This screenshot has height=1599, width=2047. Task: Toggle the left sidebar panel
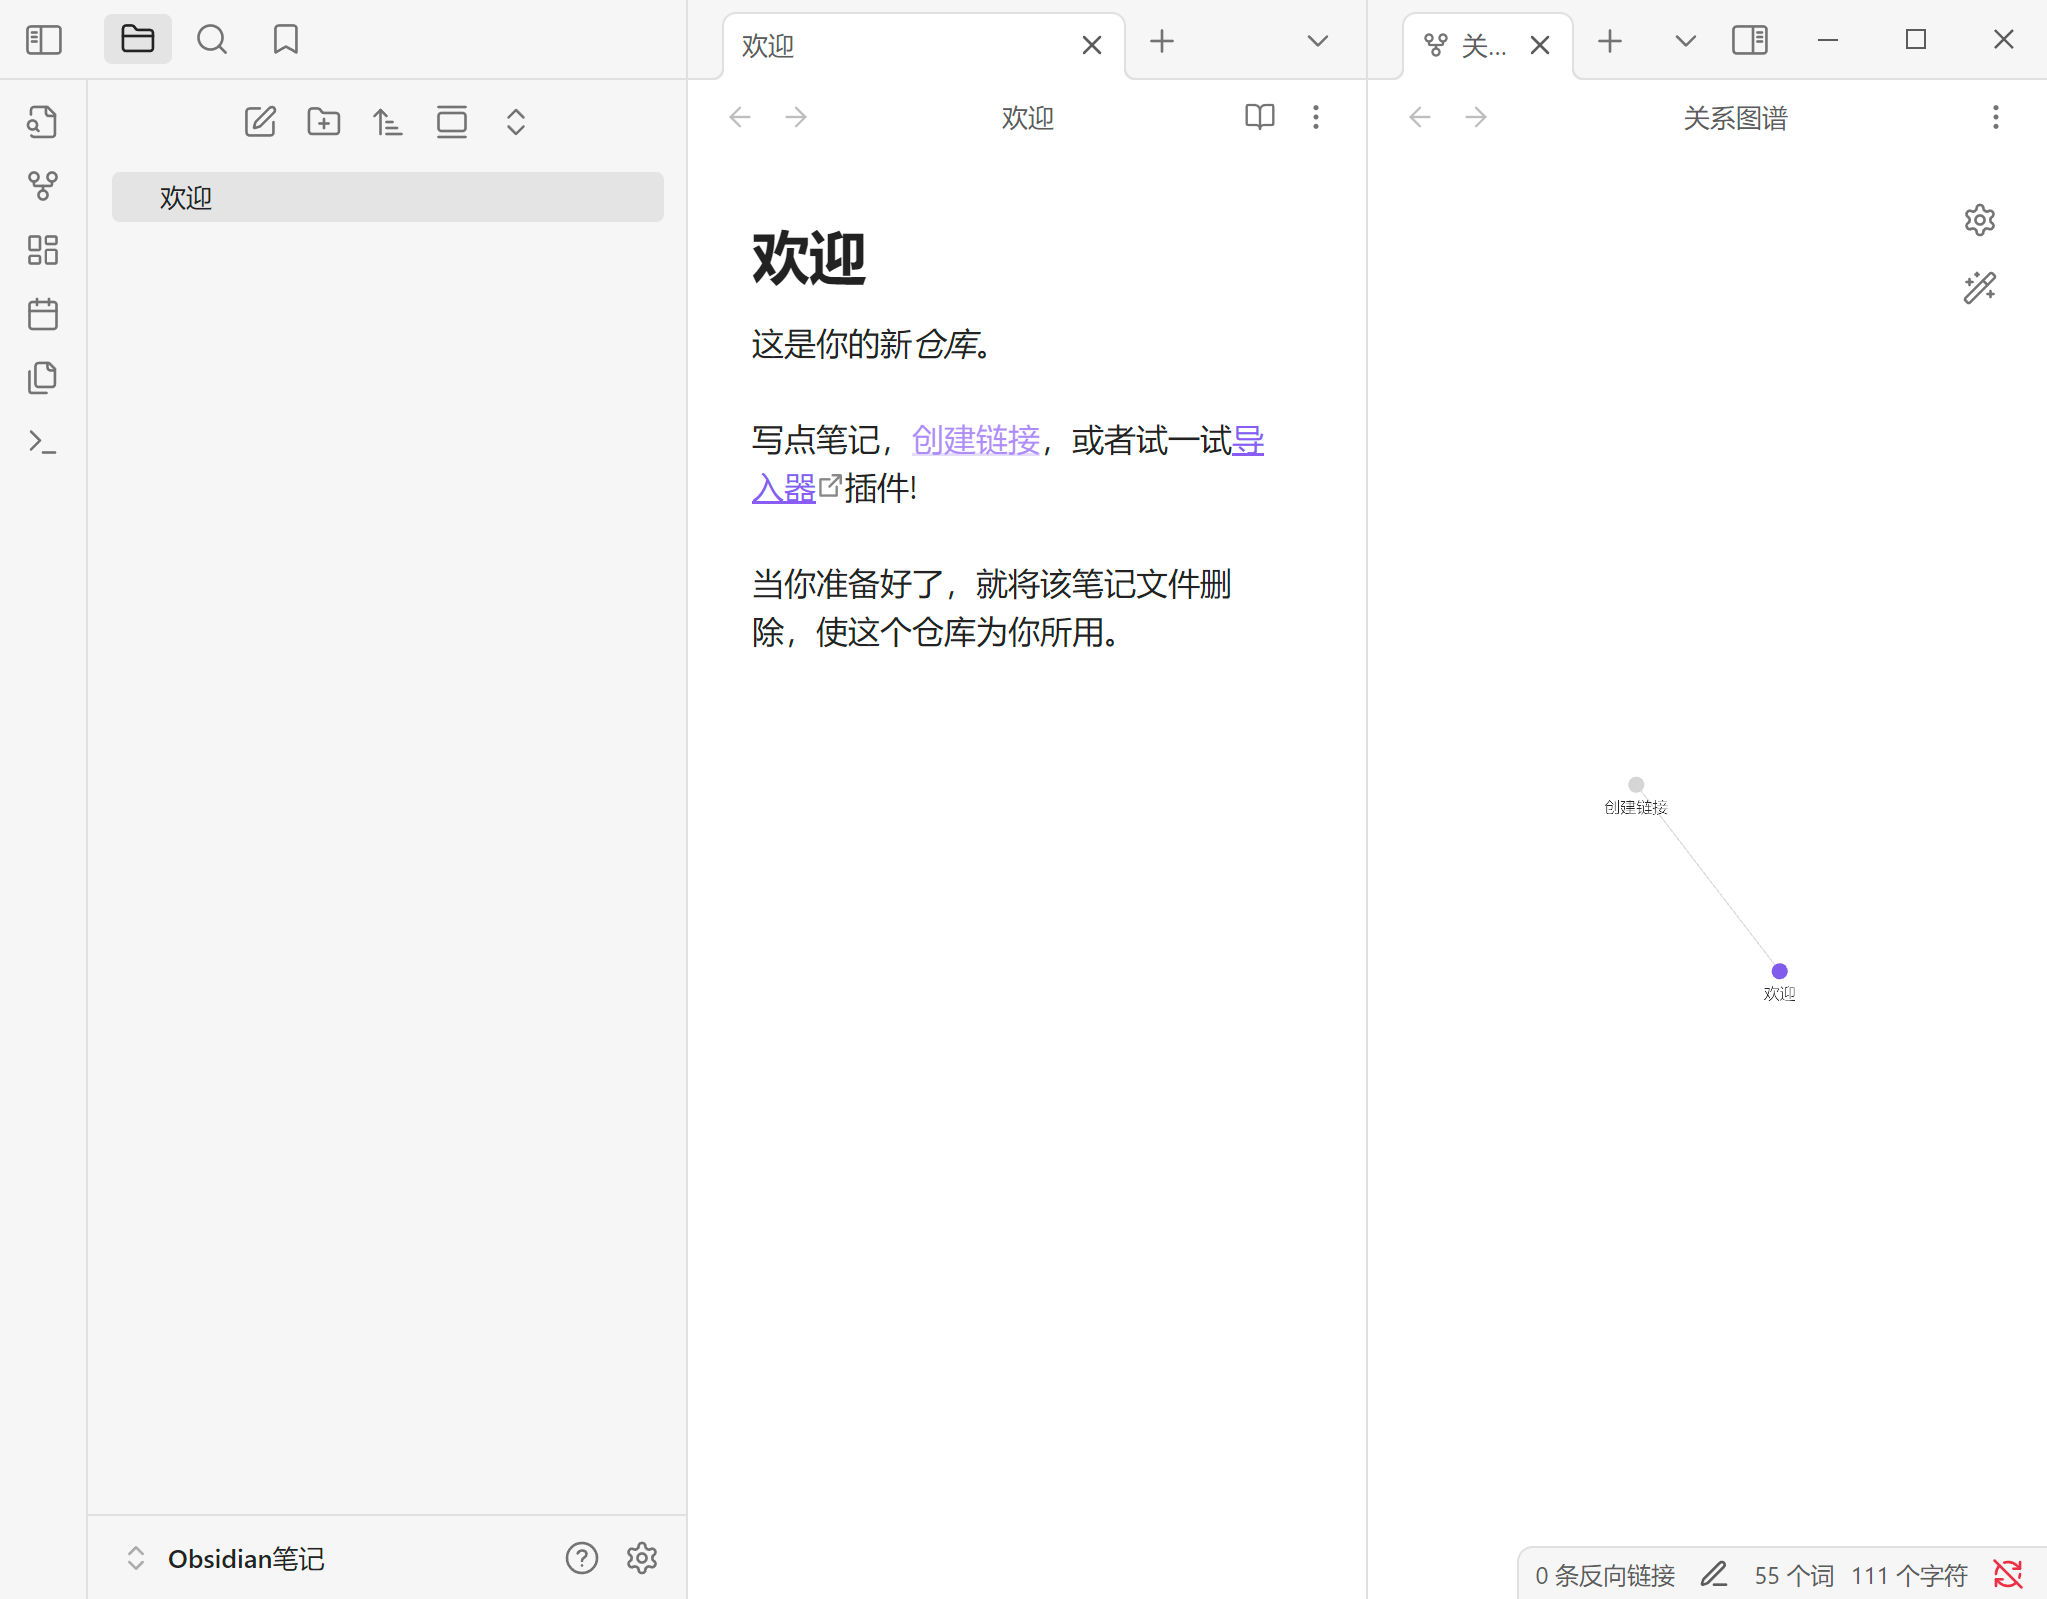(x=44, y=39)
